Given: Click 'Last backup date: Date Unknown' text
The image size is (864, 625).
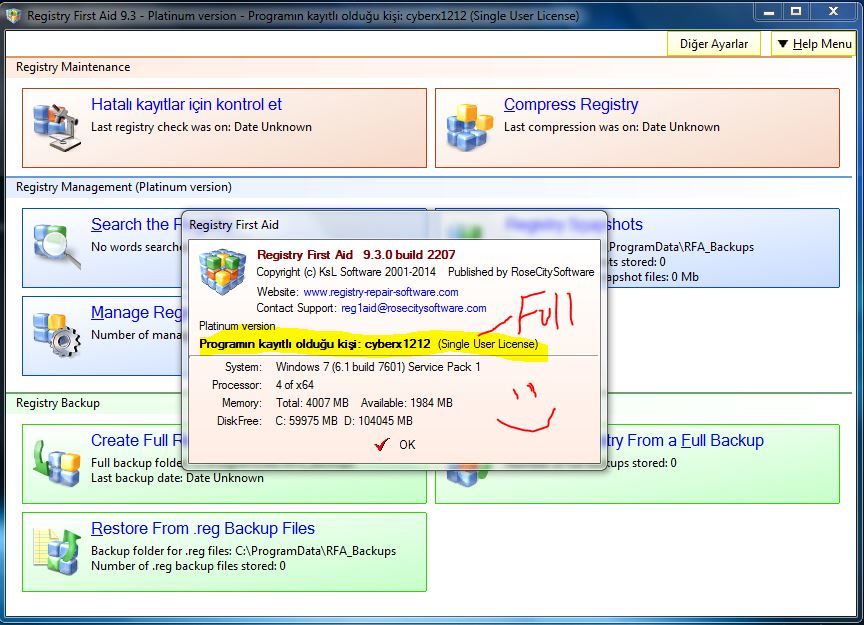Looking at the screenshot, I should [x=177, y=478].
